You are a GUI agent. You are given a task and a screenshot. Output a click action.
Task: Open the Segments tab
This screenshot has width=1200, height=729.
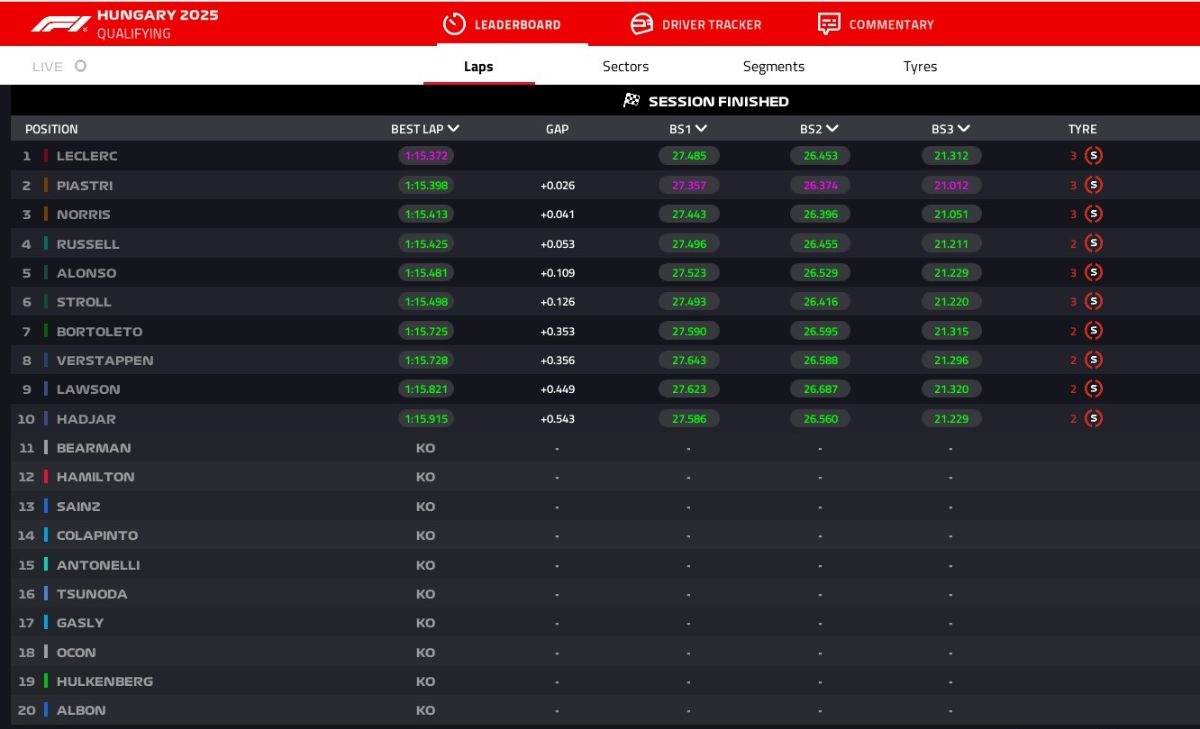click(x=773, y=67)
